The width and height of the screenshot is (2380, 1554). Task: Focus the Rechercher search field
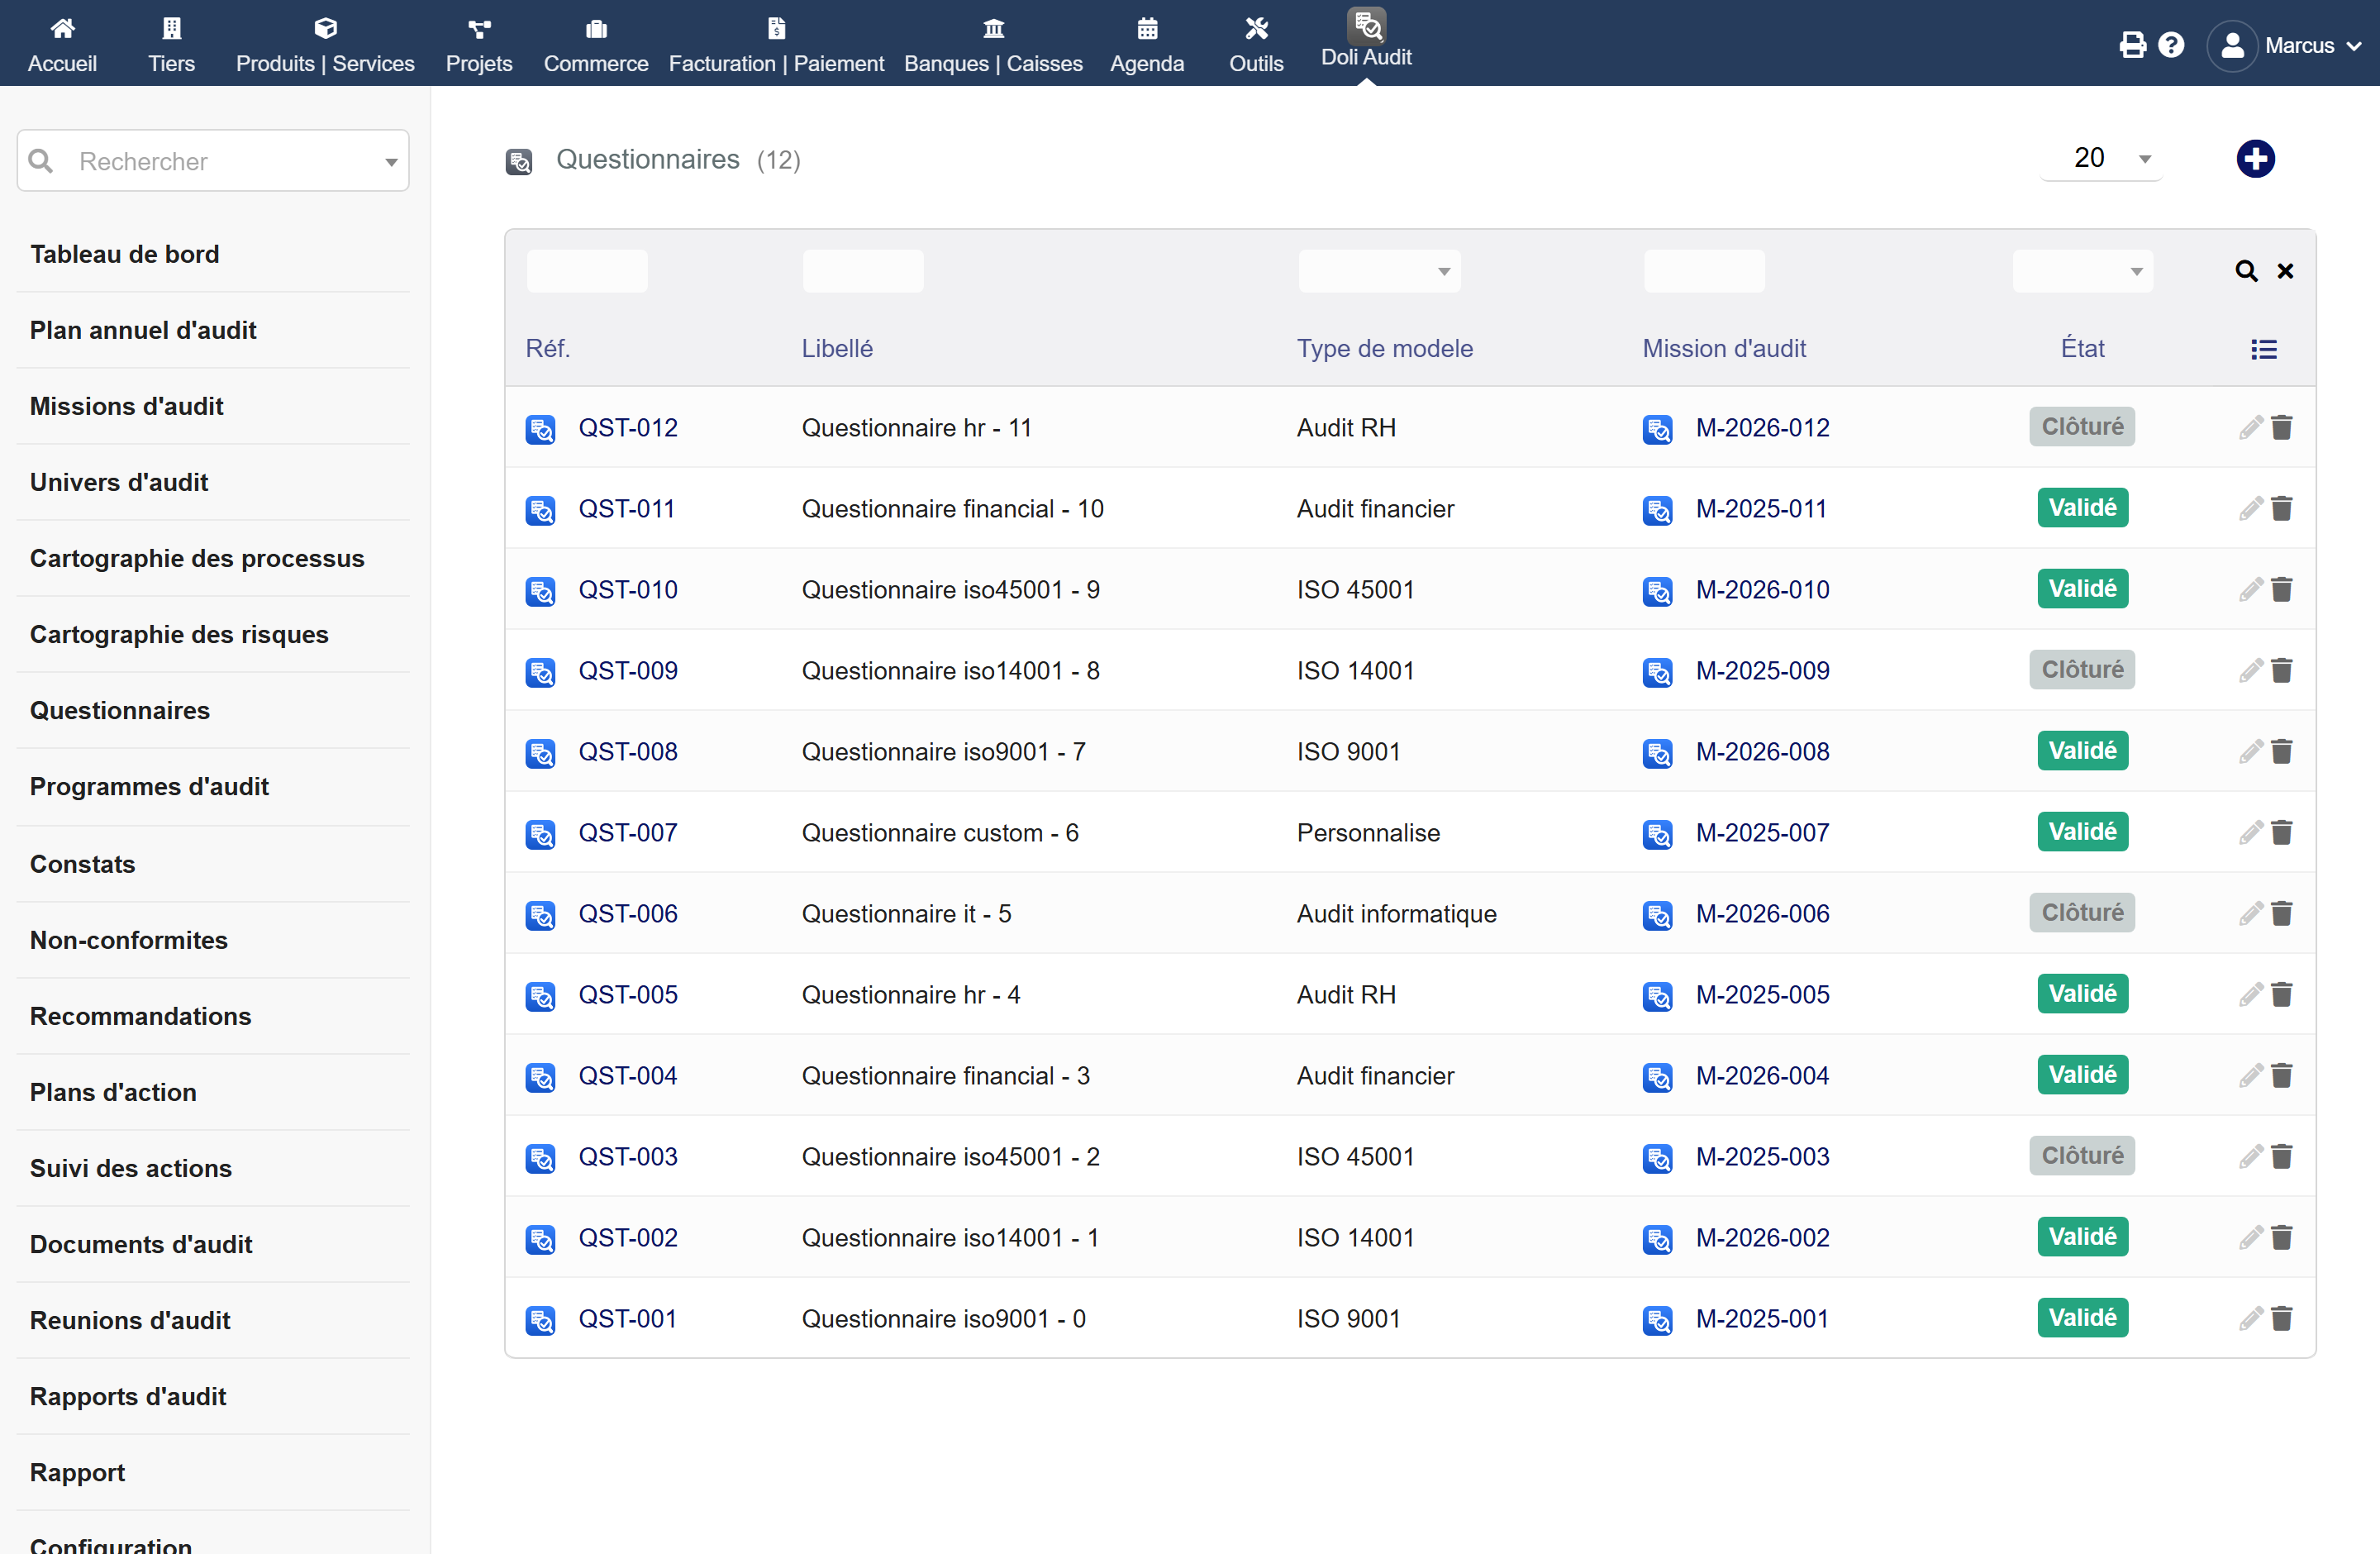coord(213,161)
